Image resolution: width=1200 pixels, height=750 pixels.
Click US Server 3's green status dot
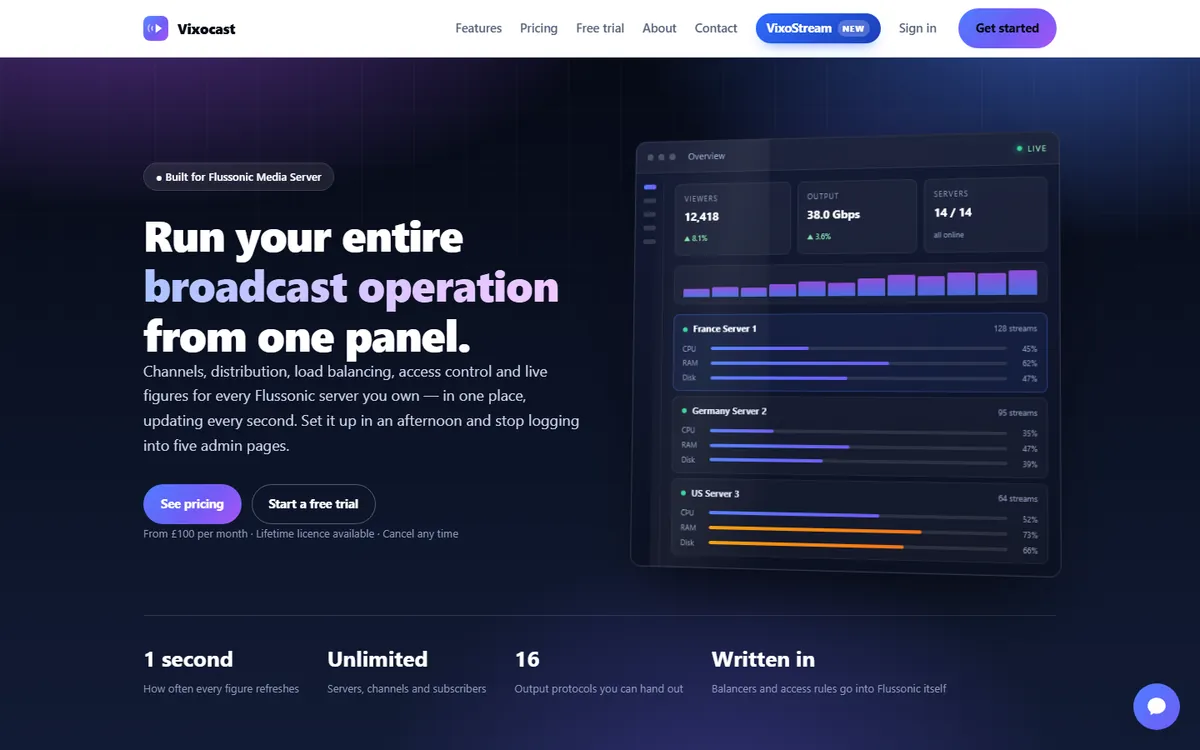click(x=683, y=493)
